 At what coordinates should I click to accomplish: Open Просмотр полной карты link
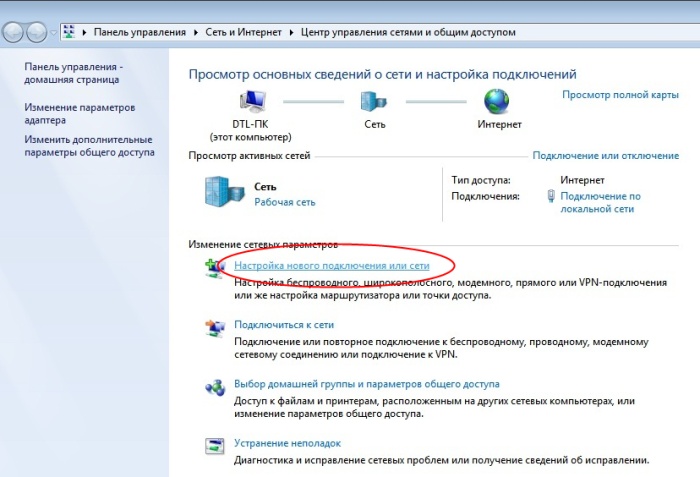coord(620,95)
